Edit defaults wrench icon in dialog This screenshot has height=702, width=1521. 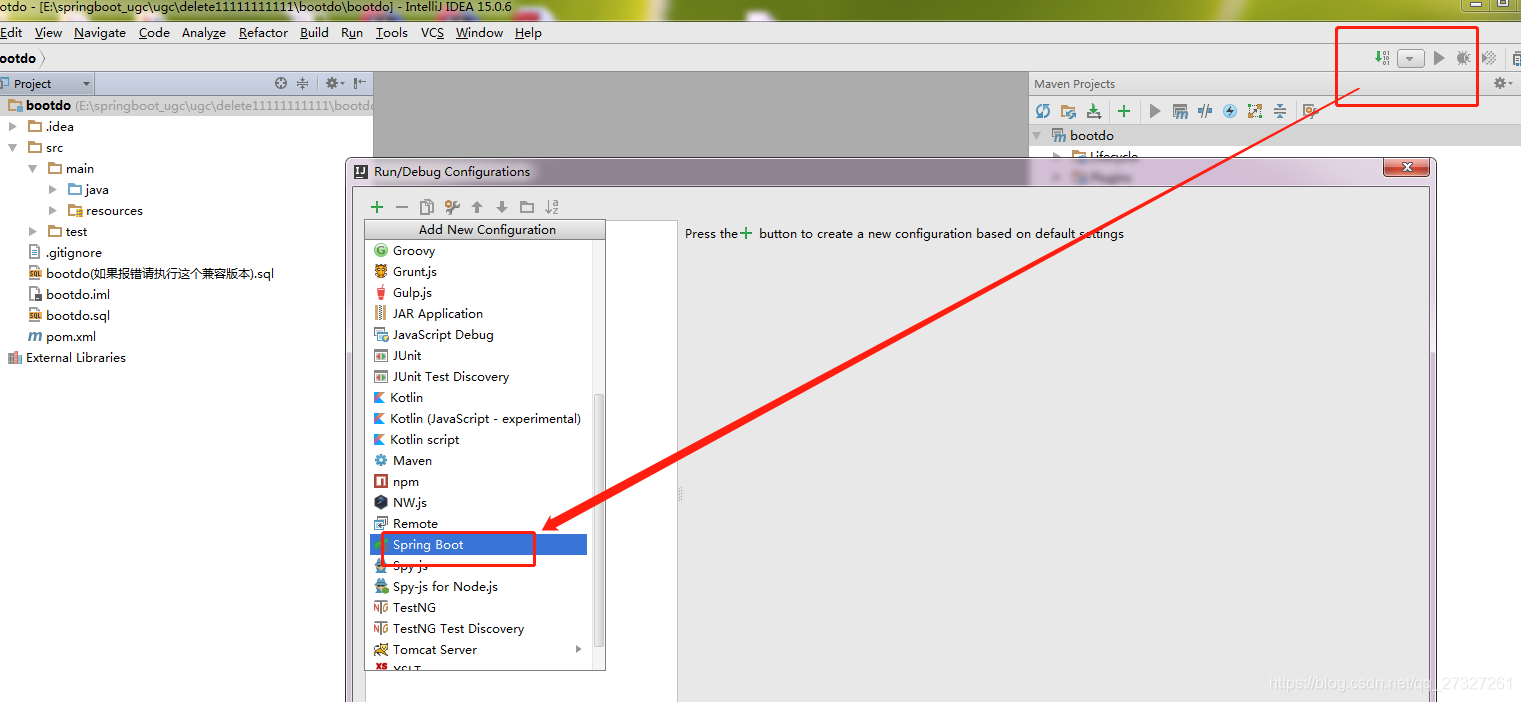coord(452,207)
